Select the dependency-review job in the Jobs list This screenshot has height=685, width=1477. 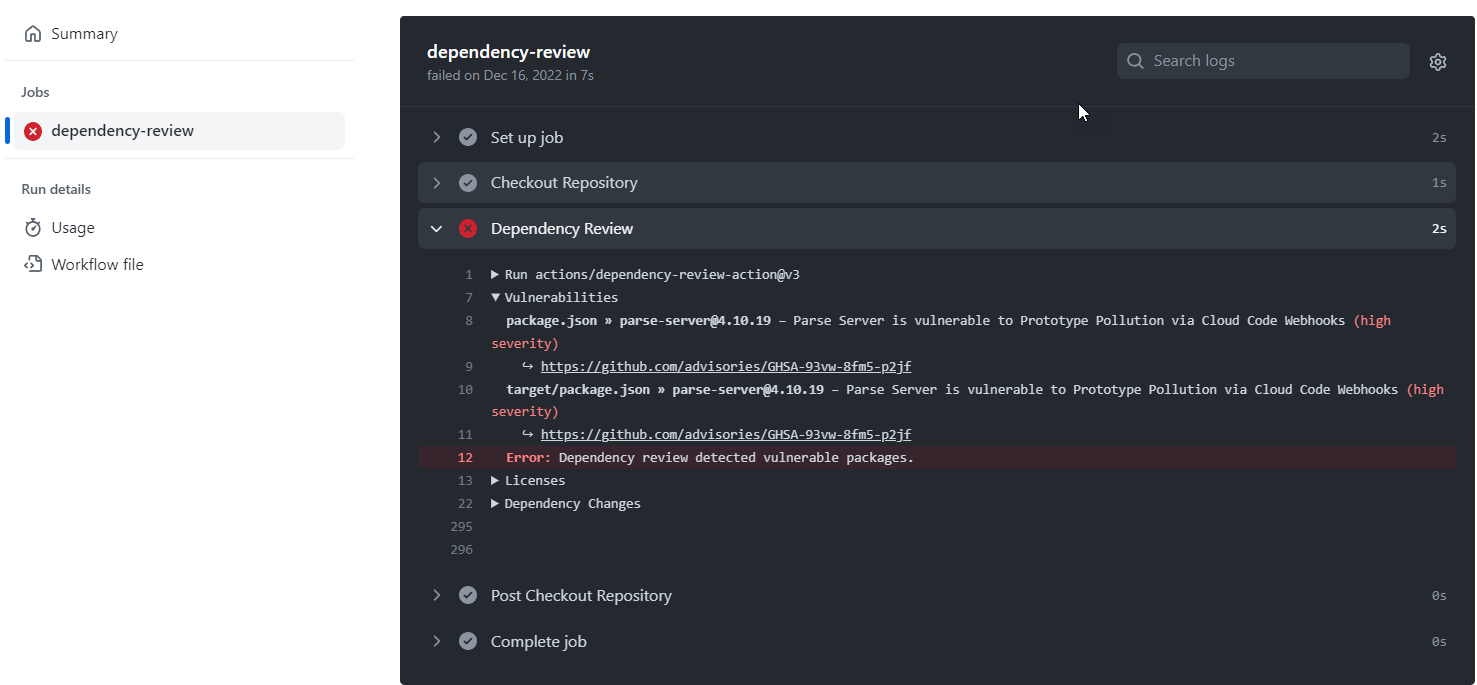click(122, 130)
